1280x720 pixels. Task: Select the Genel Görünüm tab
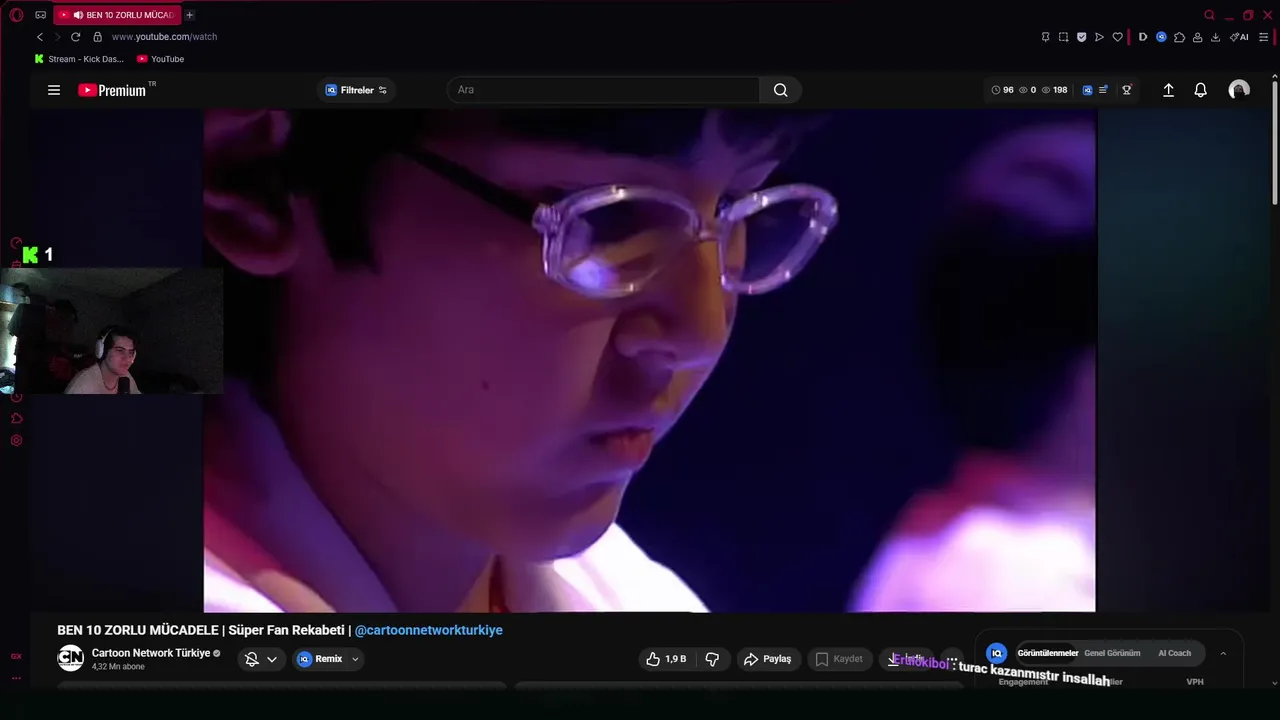(1112, 653)
